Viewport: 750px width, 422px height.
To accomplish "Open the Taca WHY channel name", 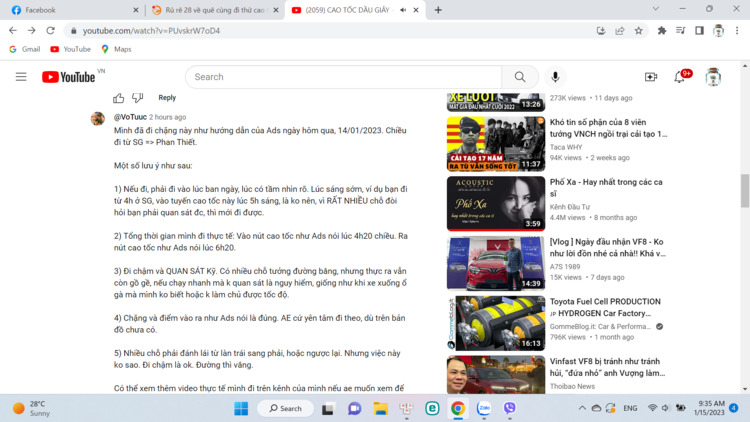I will [566, 147].
